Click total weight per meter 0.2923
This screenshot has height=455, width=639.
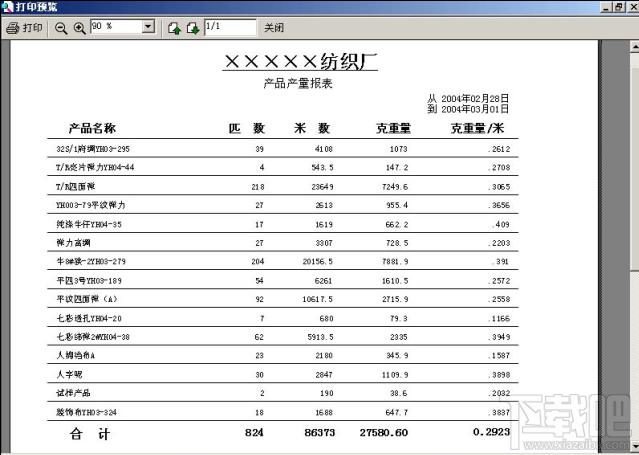(491, 432)
